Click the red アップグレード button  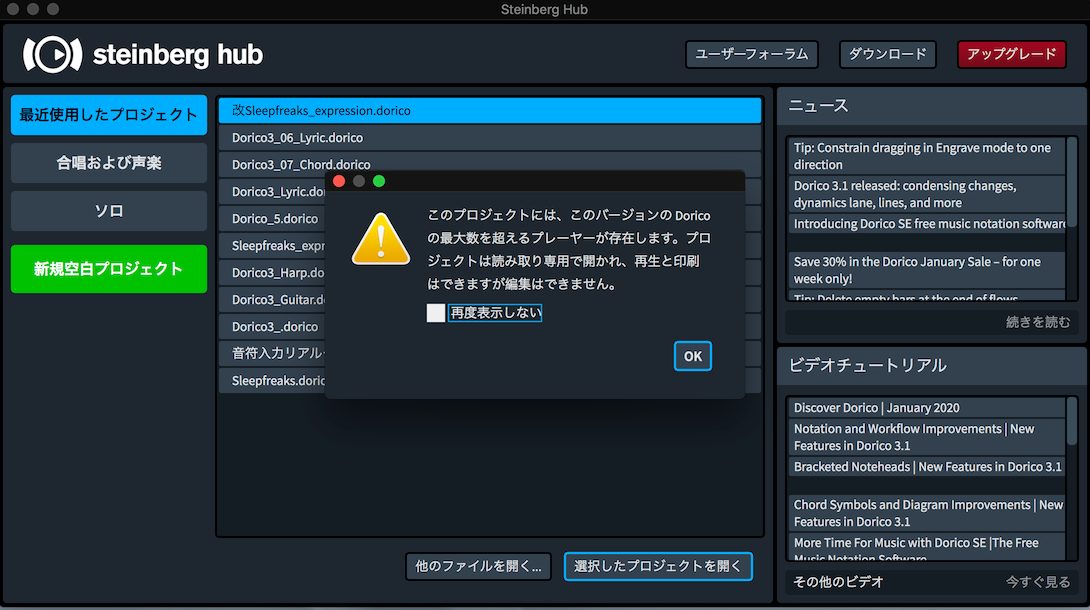[1011, 54]
